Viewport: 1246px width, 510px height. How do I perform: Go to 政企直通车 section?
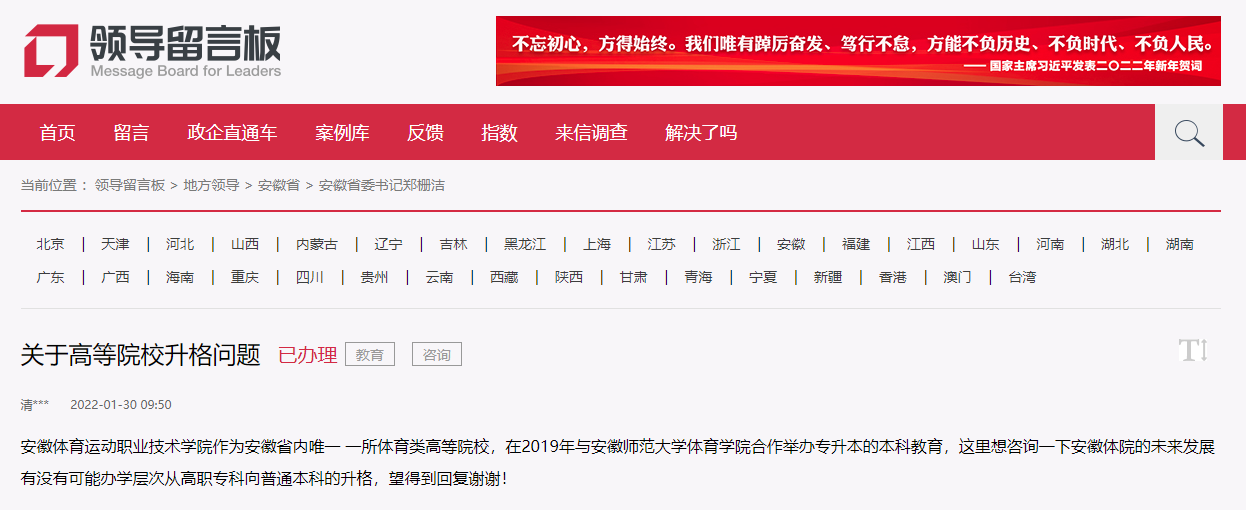232,133
